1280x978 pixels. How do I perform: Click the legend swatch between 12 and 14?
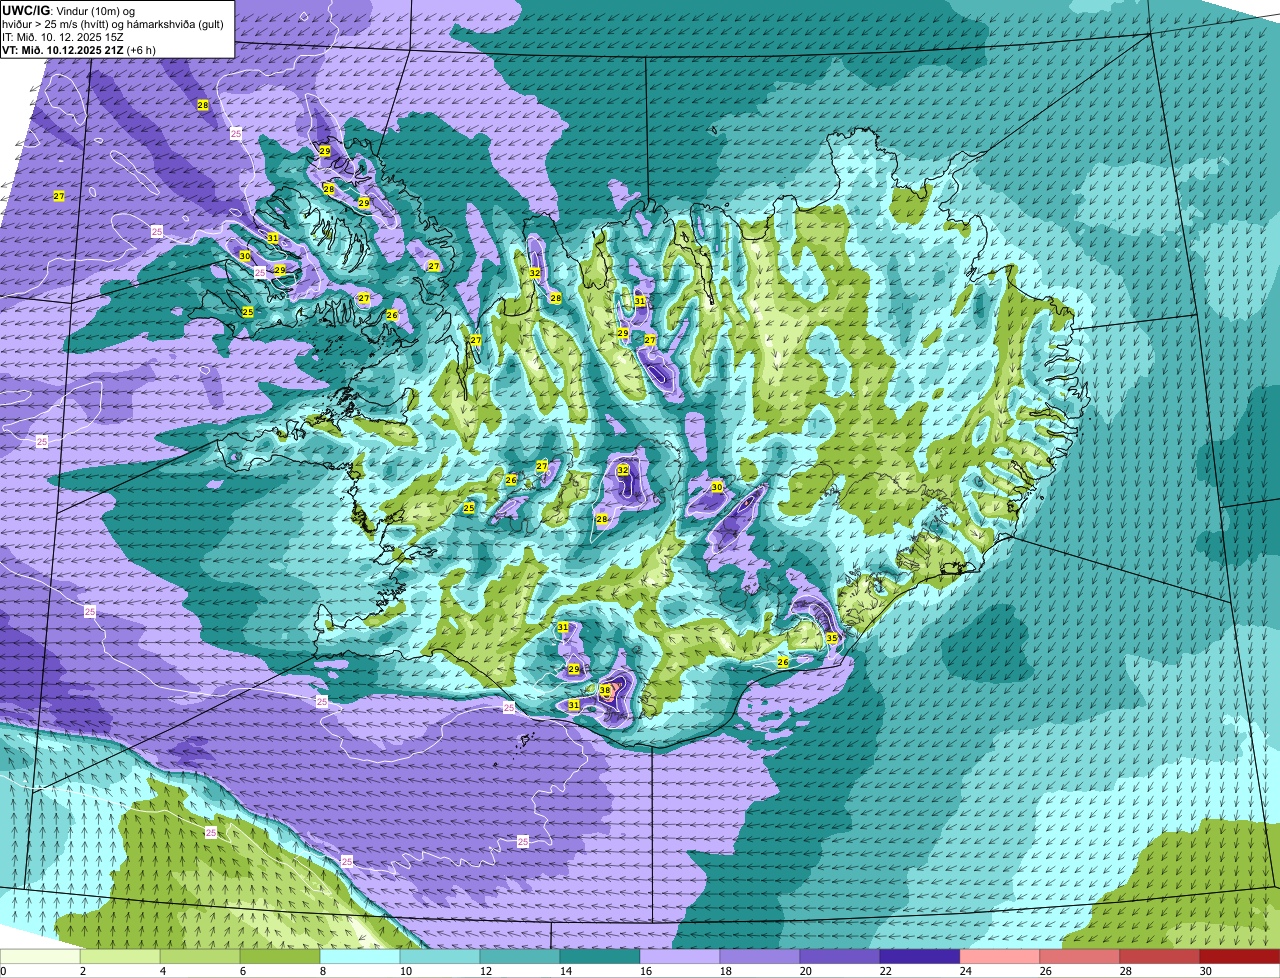pyautogui.click(x=520, y=956)
